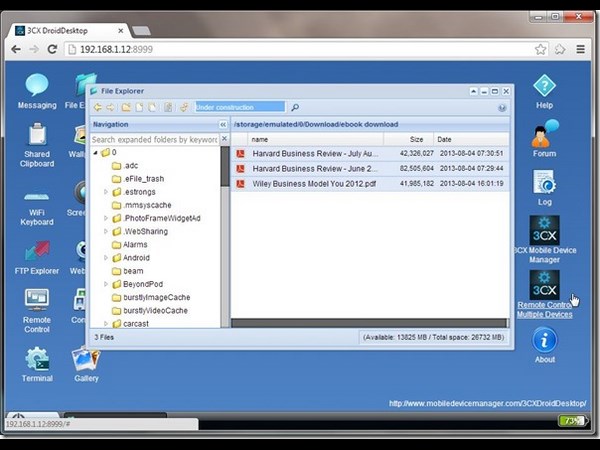
Task: Sort files by the Date column
Action: (x=471, y=139)
